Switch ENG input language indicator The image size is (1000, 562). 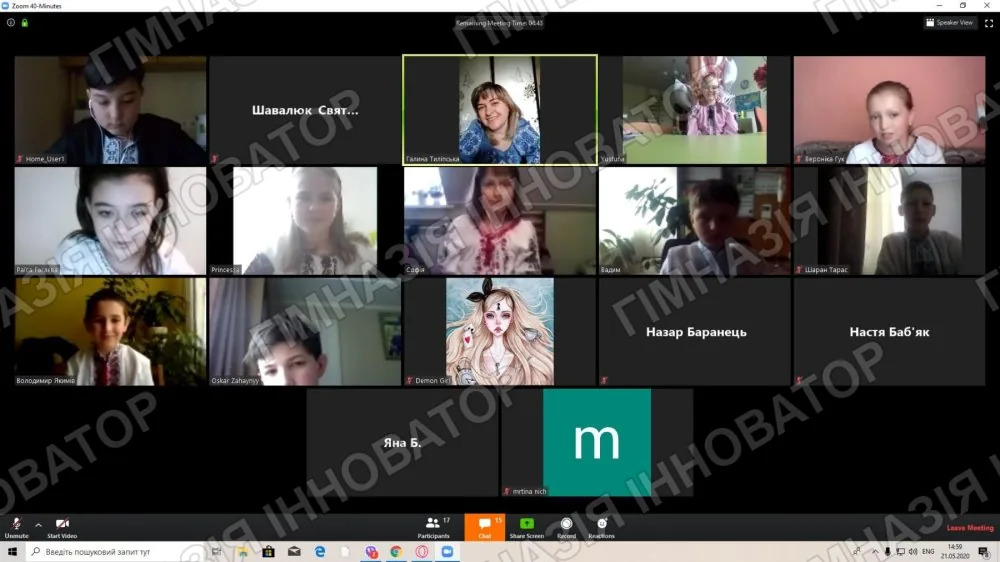coord(928,552)
